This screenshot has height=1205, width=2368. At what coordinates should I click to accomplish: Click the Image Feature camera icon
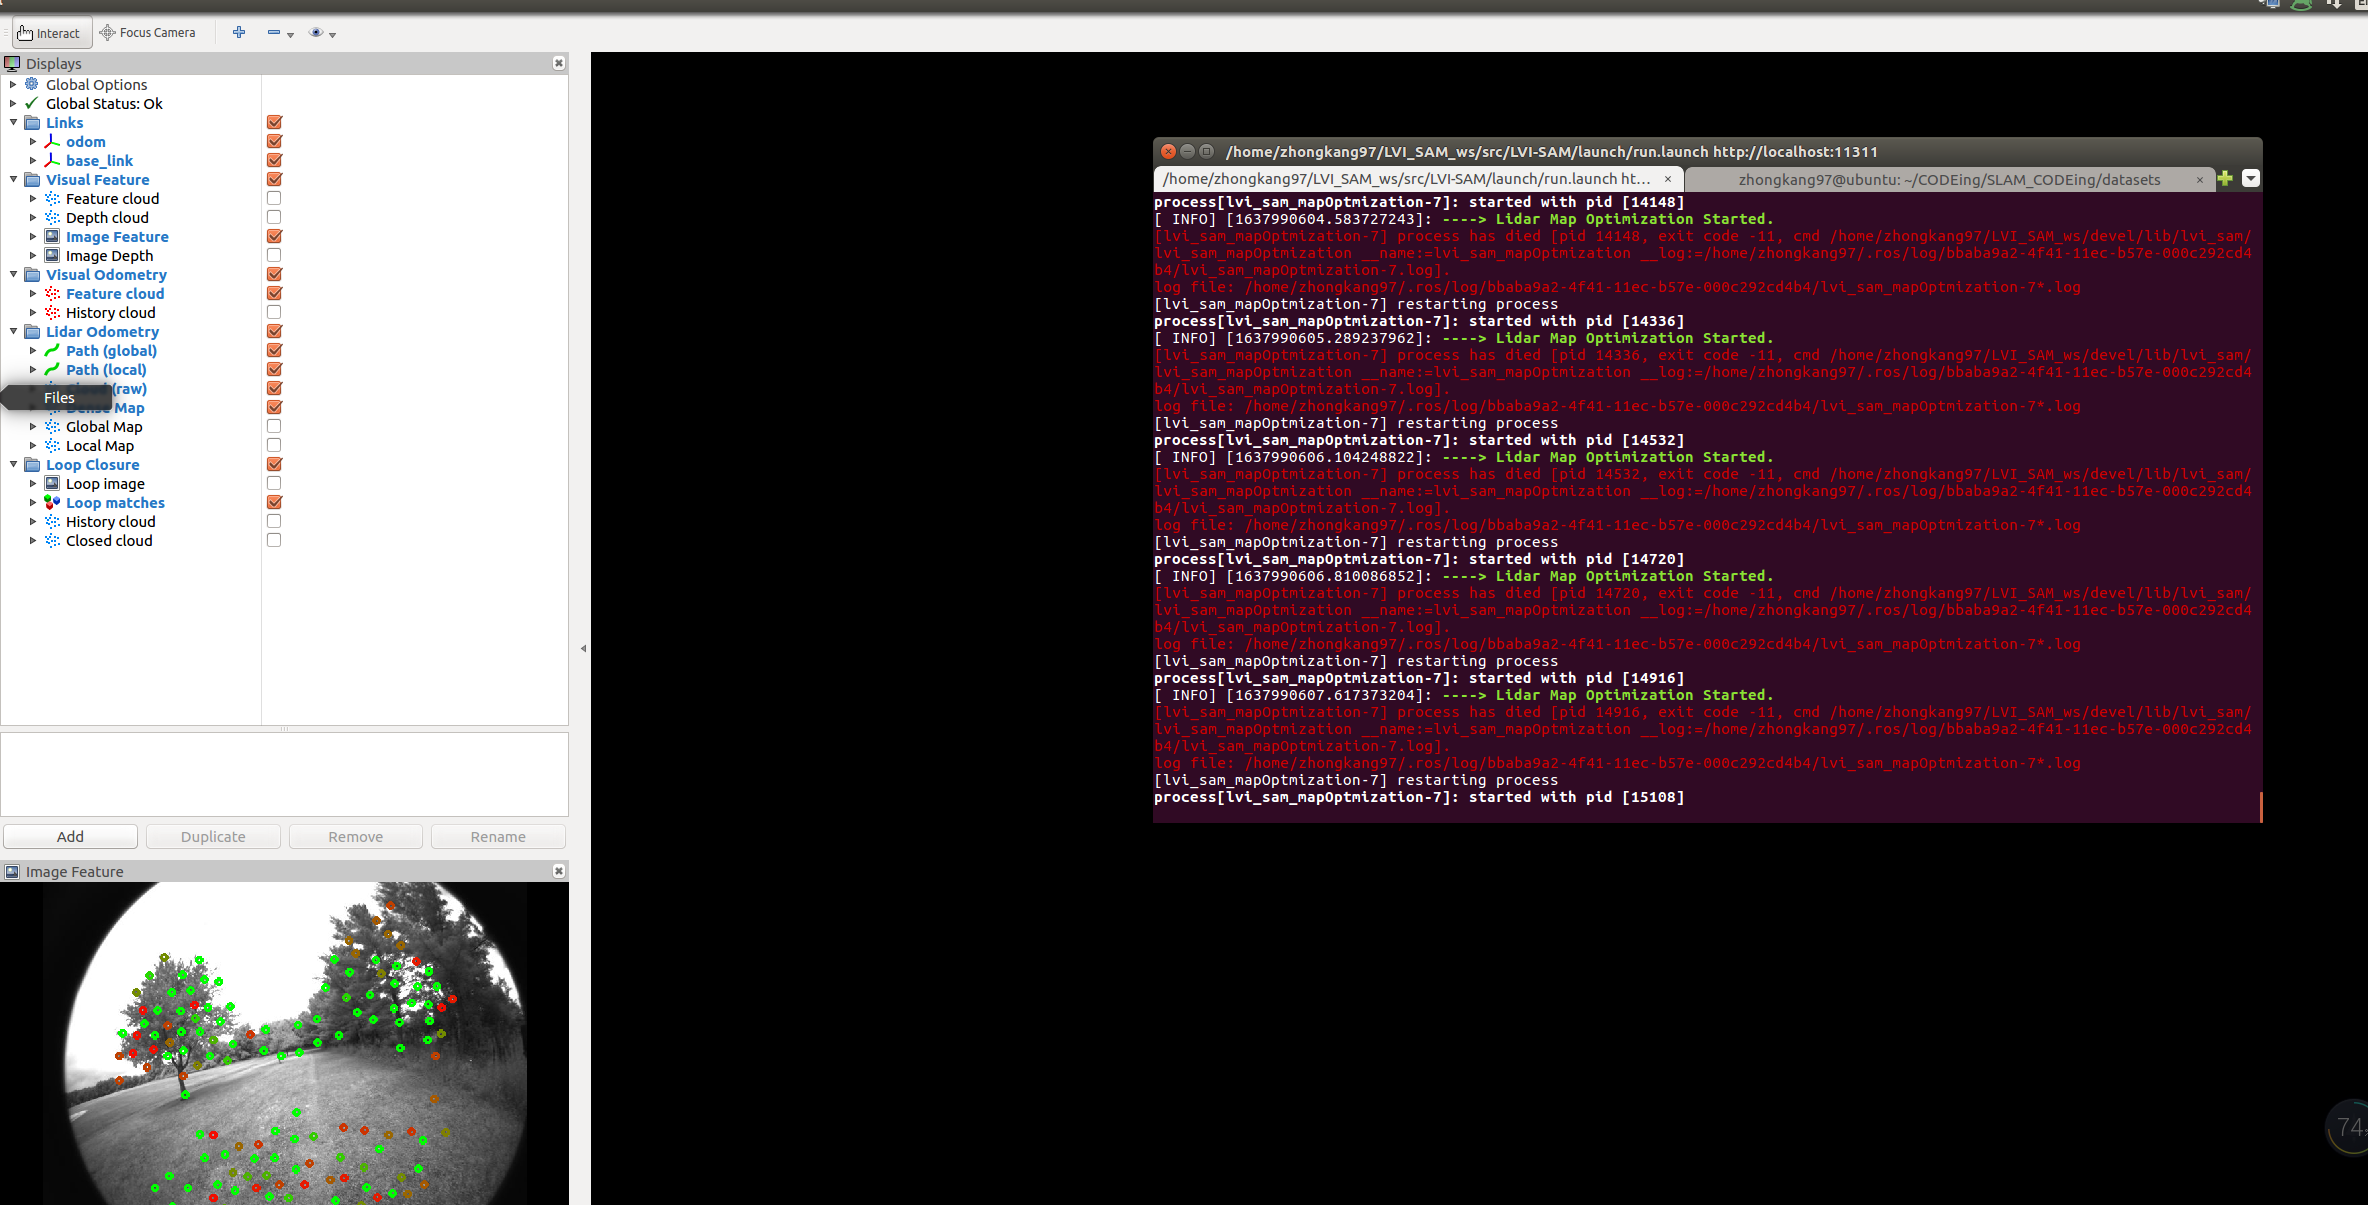(52, 236)
